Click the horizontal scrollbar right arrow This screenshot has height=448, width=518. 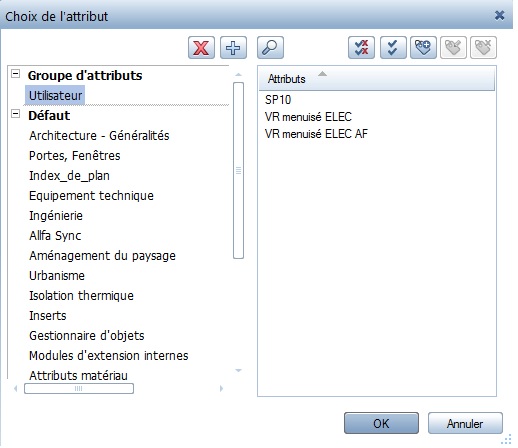(x=221, y=389)
